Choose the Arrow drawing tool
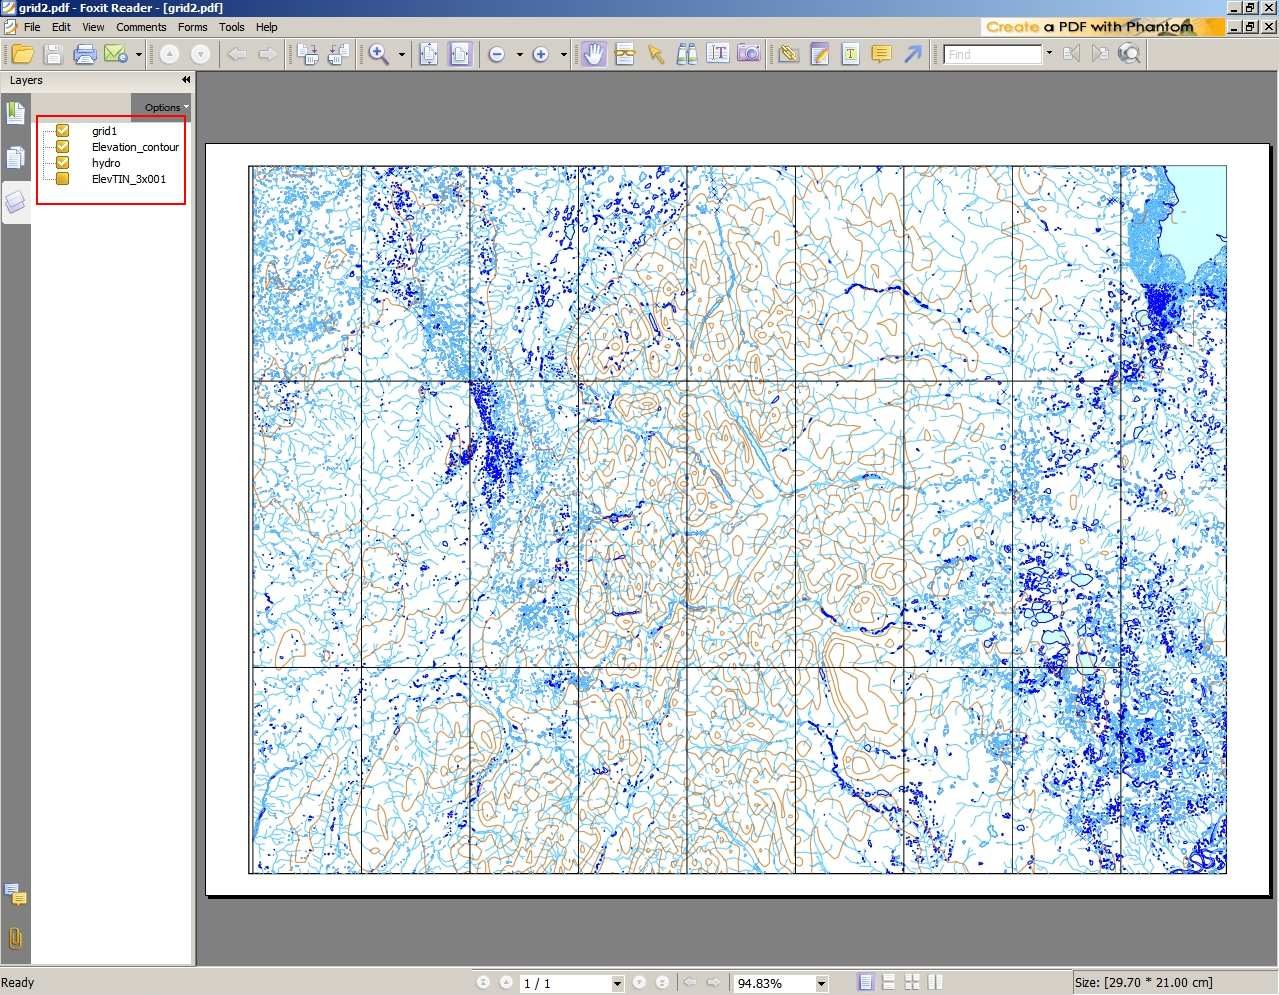 [x=912, y=54]
